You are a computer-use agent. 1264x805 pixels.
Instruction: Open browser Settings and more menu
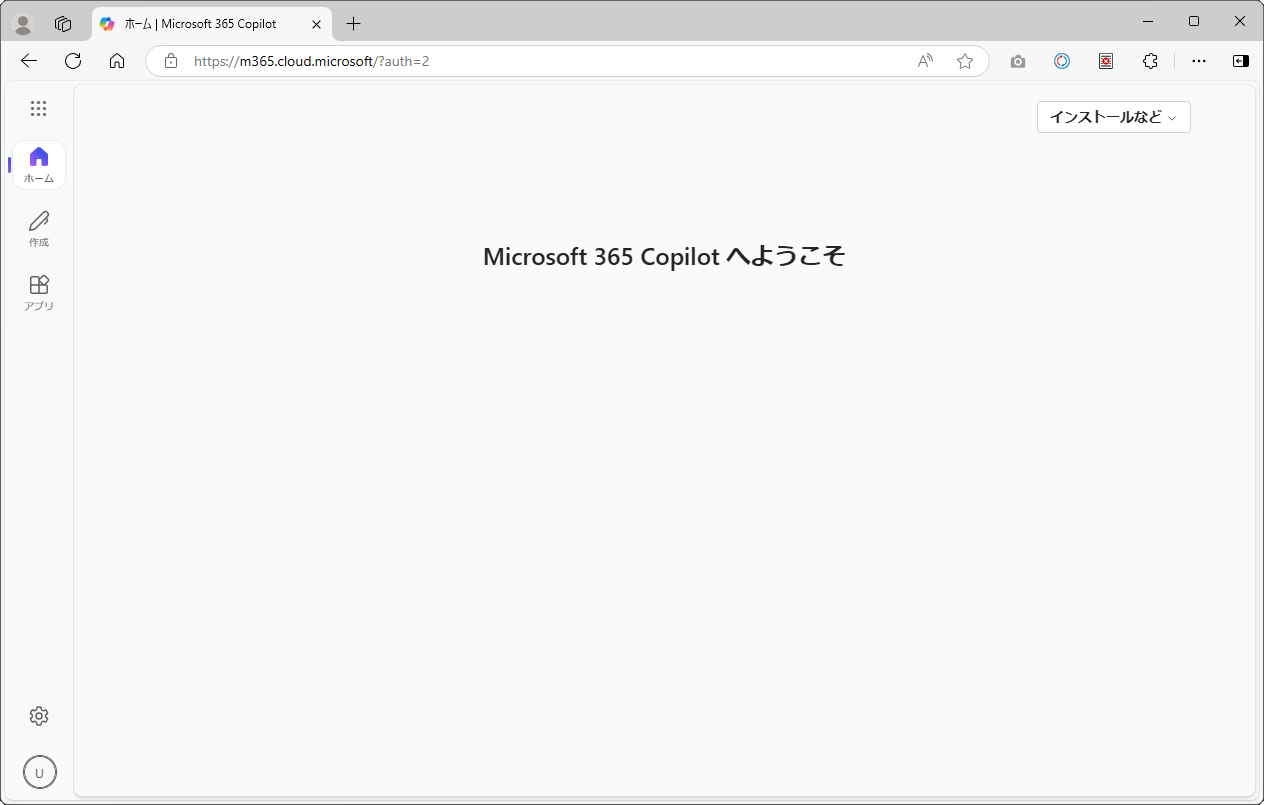tap(1199, 61)
